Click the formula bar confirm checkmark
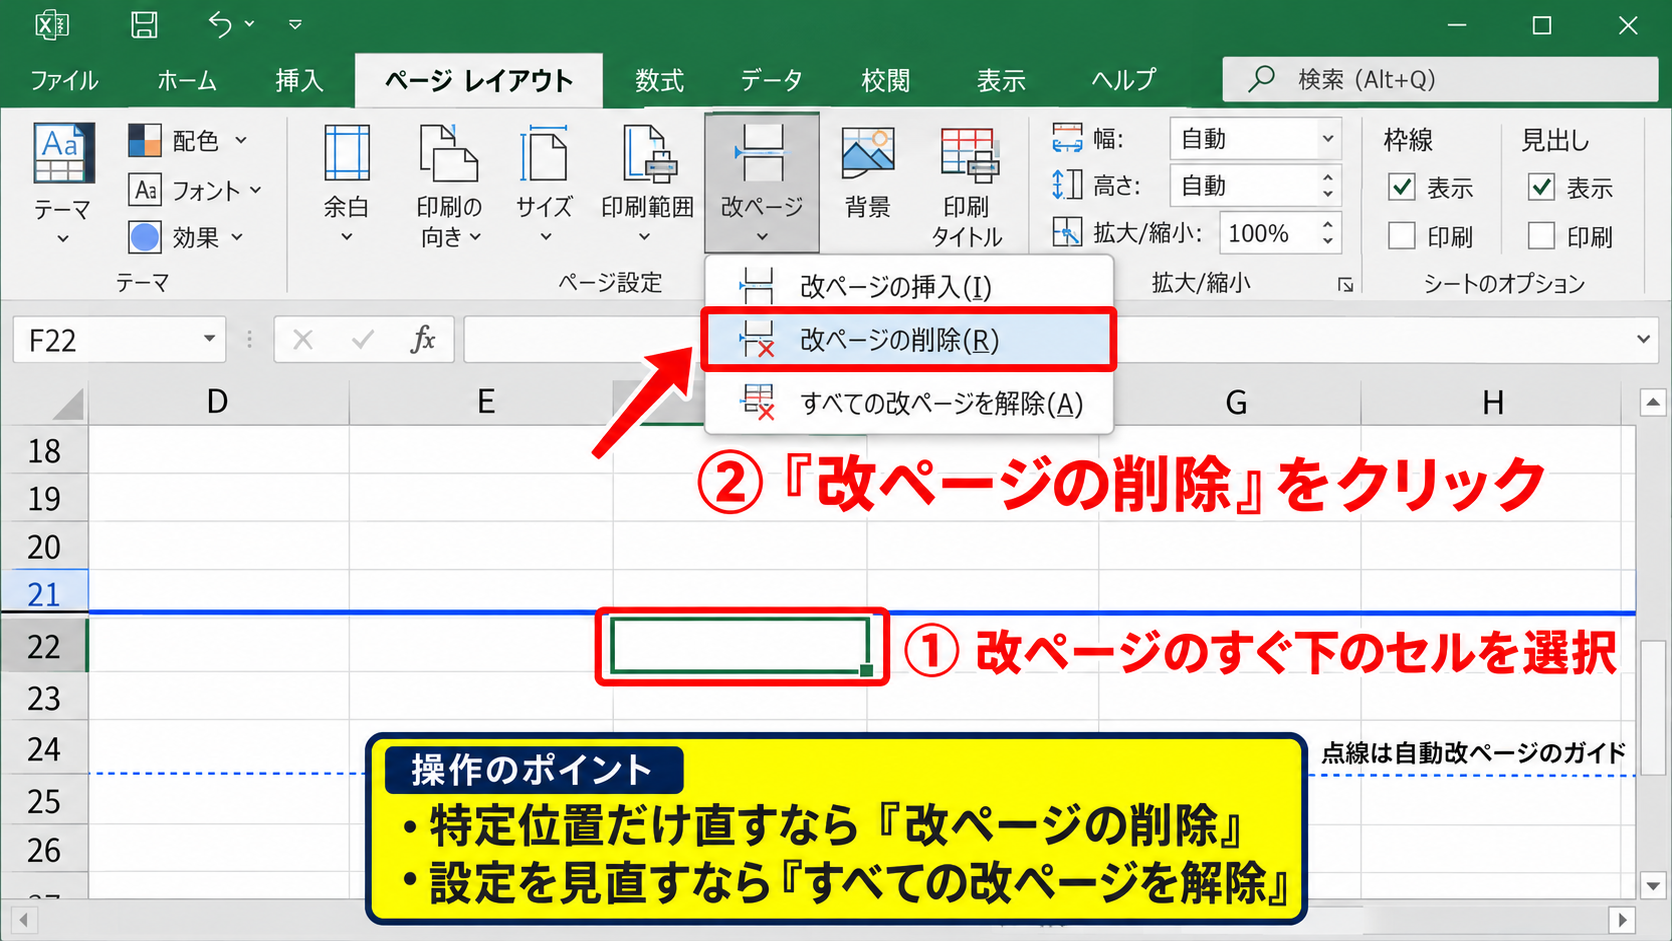Image resolution: width=1672 pixels, height=941 pixels. point(362,340)
